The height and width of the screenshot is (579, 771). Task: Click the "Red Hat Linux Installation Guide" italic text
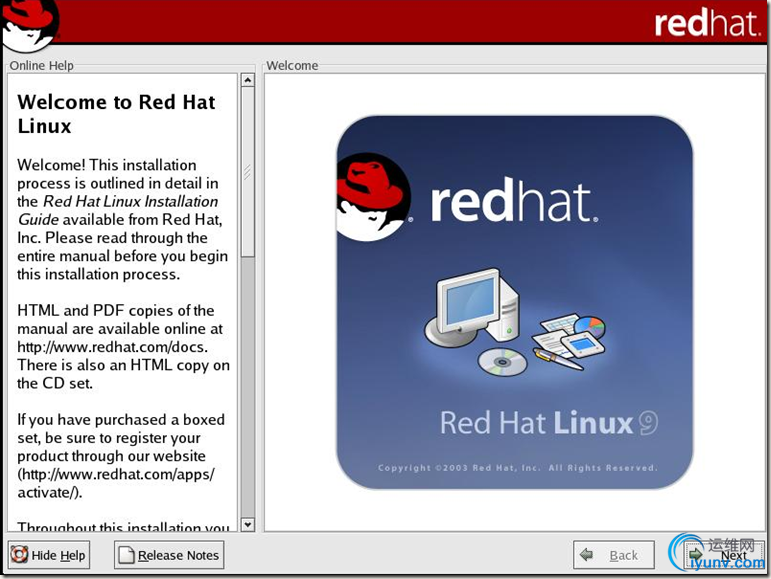tap(118, 210)
